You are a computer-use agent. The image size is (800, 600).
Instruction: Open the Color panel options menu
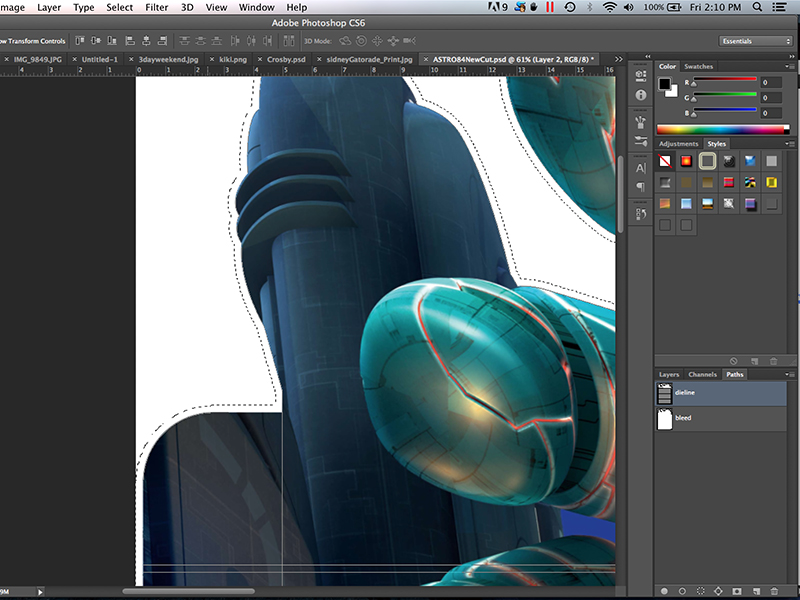(x=789, y=66)
